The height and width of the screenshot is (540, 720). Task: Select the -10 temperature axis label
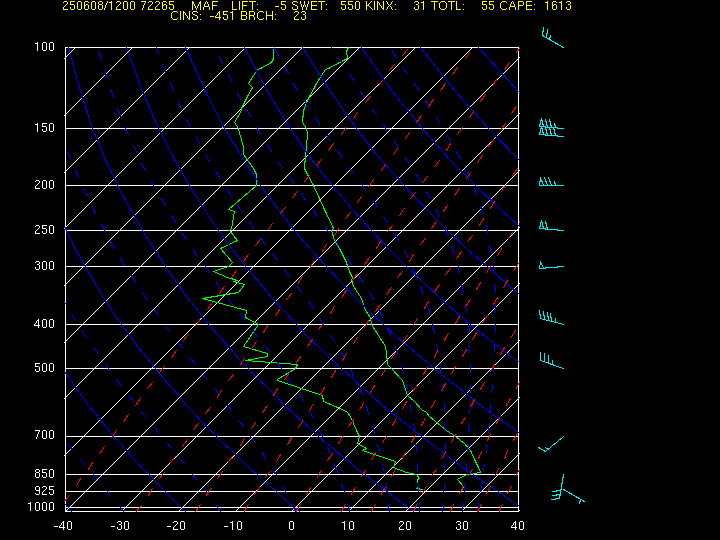pos(233,526)
